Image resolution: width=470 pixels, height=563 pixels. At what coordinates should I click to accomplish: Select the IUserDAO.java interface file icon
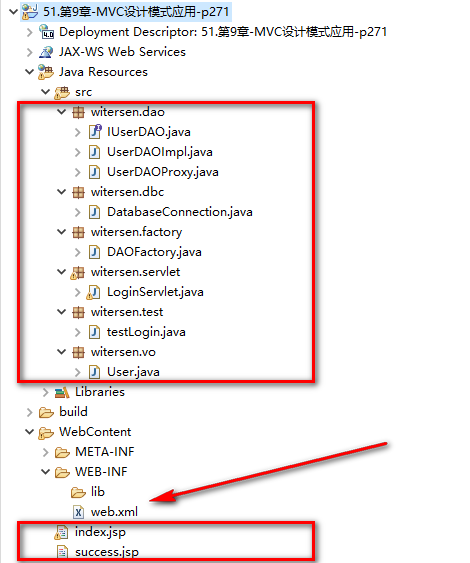point(95,132)
